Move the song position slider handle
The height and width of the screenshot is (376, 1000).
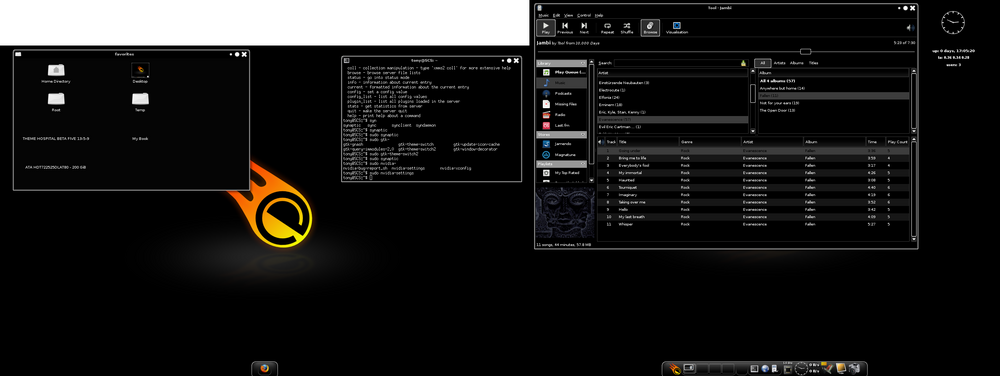tap(805, 51)
